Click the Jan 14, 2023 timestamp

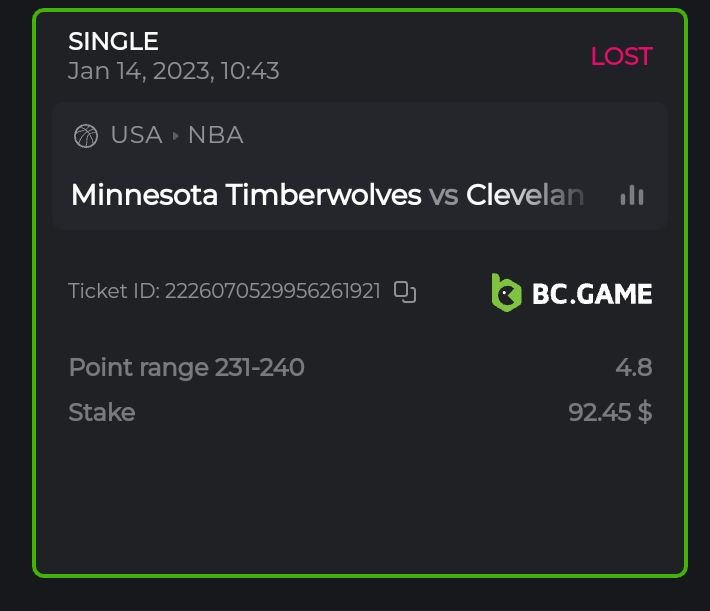click(173, 71)
